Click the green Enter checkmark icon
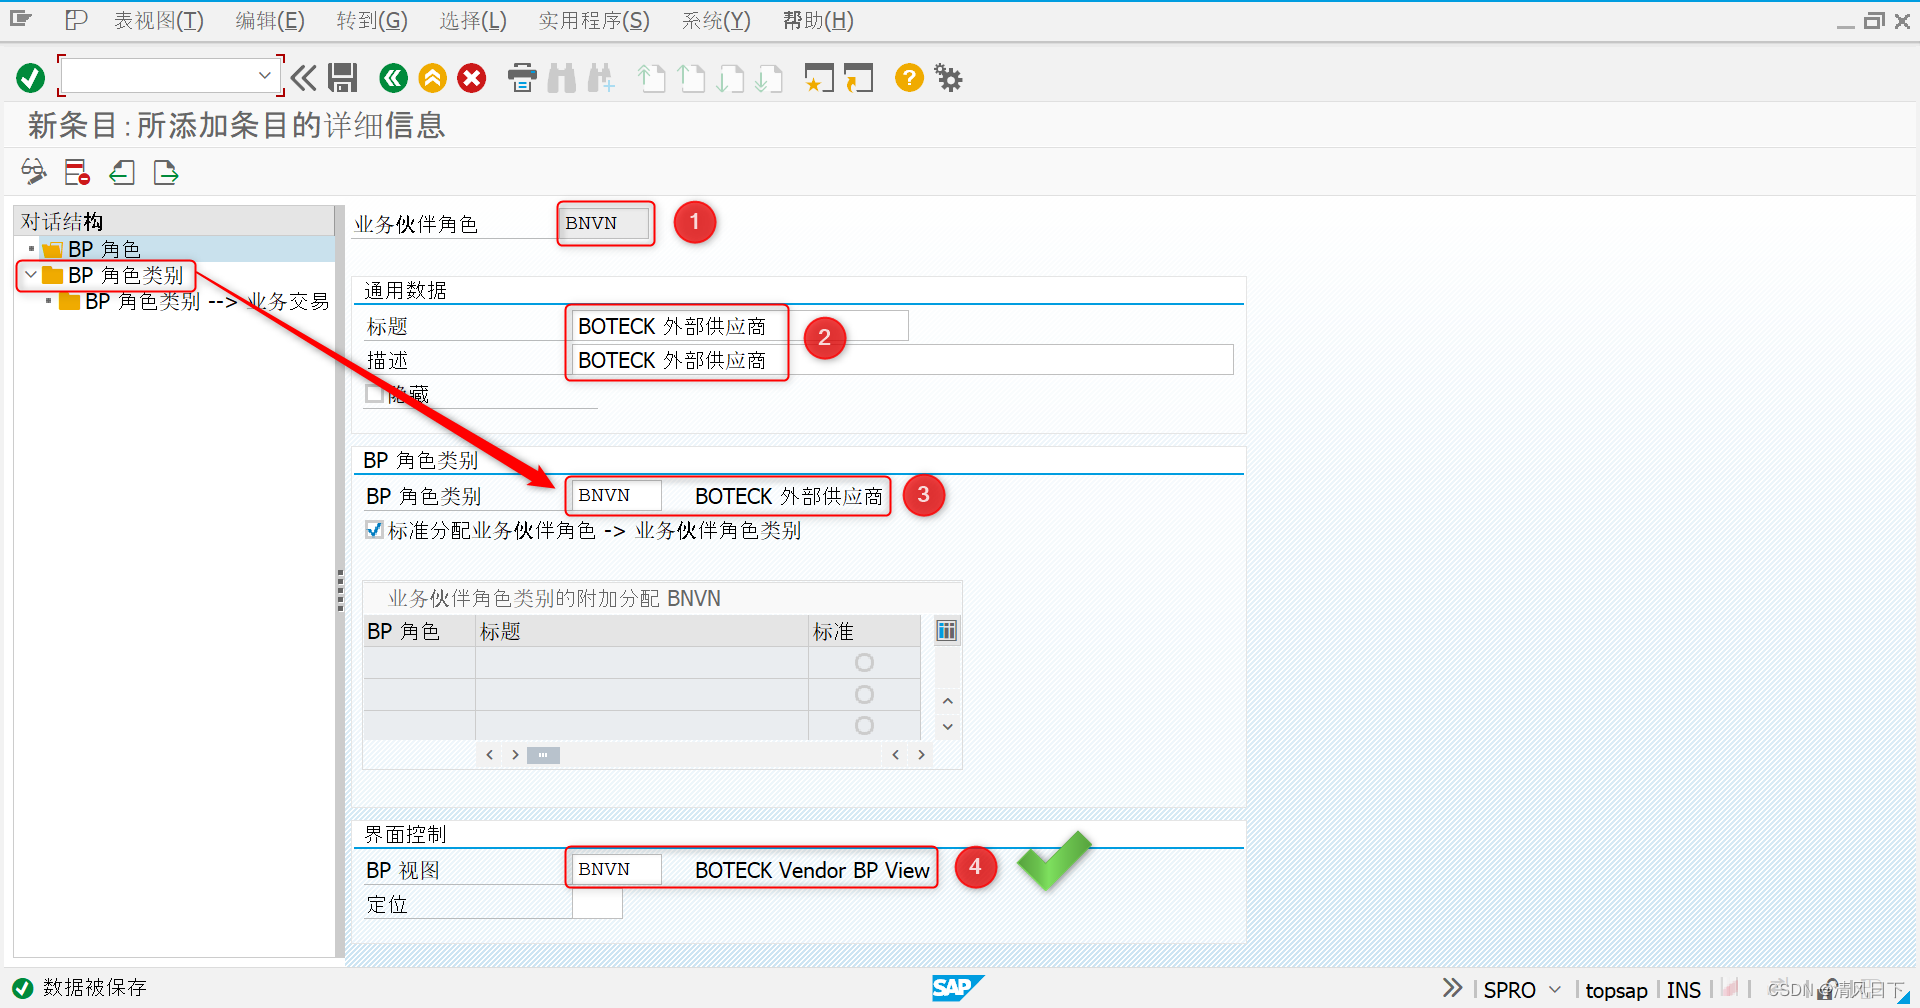Screen dimensions: 1920x1008 pyautogui.click(x=30, y=77)
